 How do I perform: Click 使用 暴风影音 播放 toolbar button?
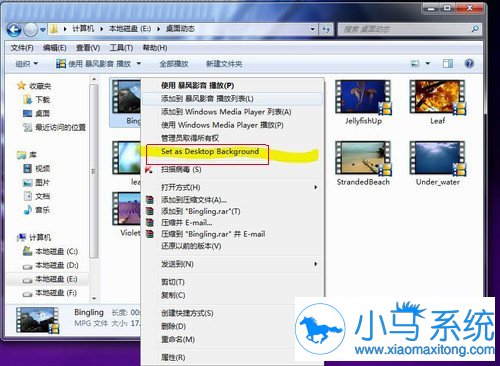click(x=94, y=64)
